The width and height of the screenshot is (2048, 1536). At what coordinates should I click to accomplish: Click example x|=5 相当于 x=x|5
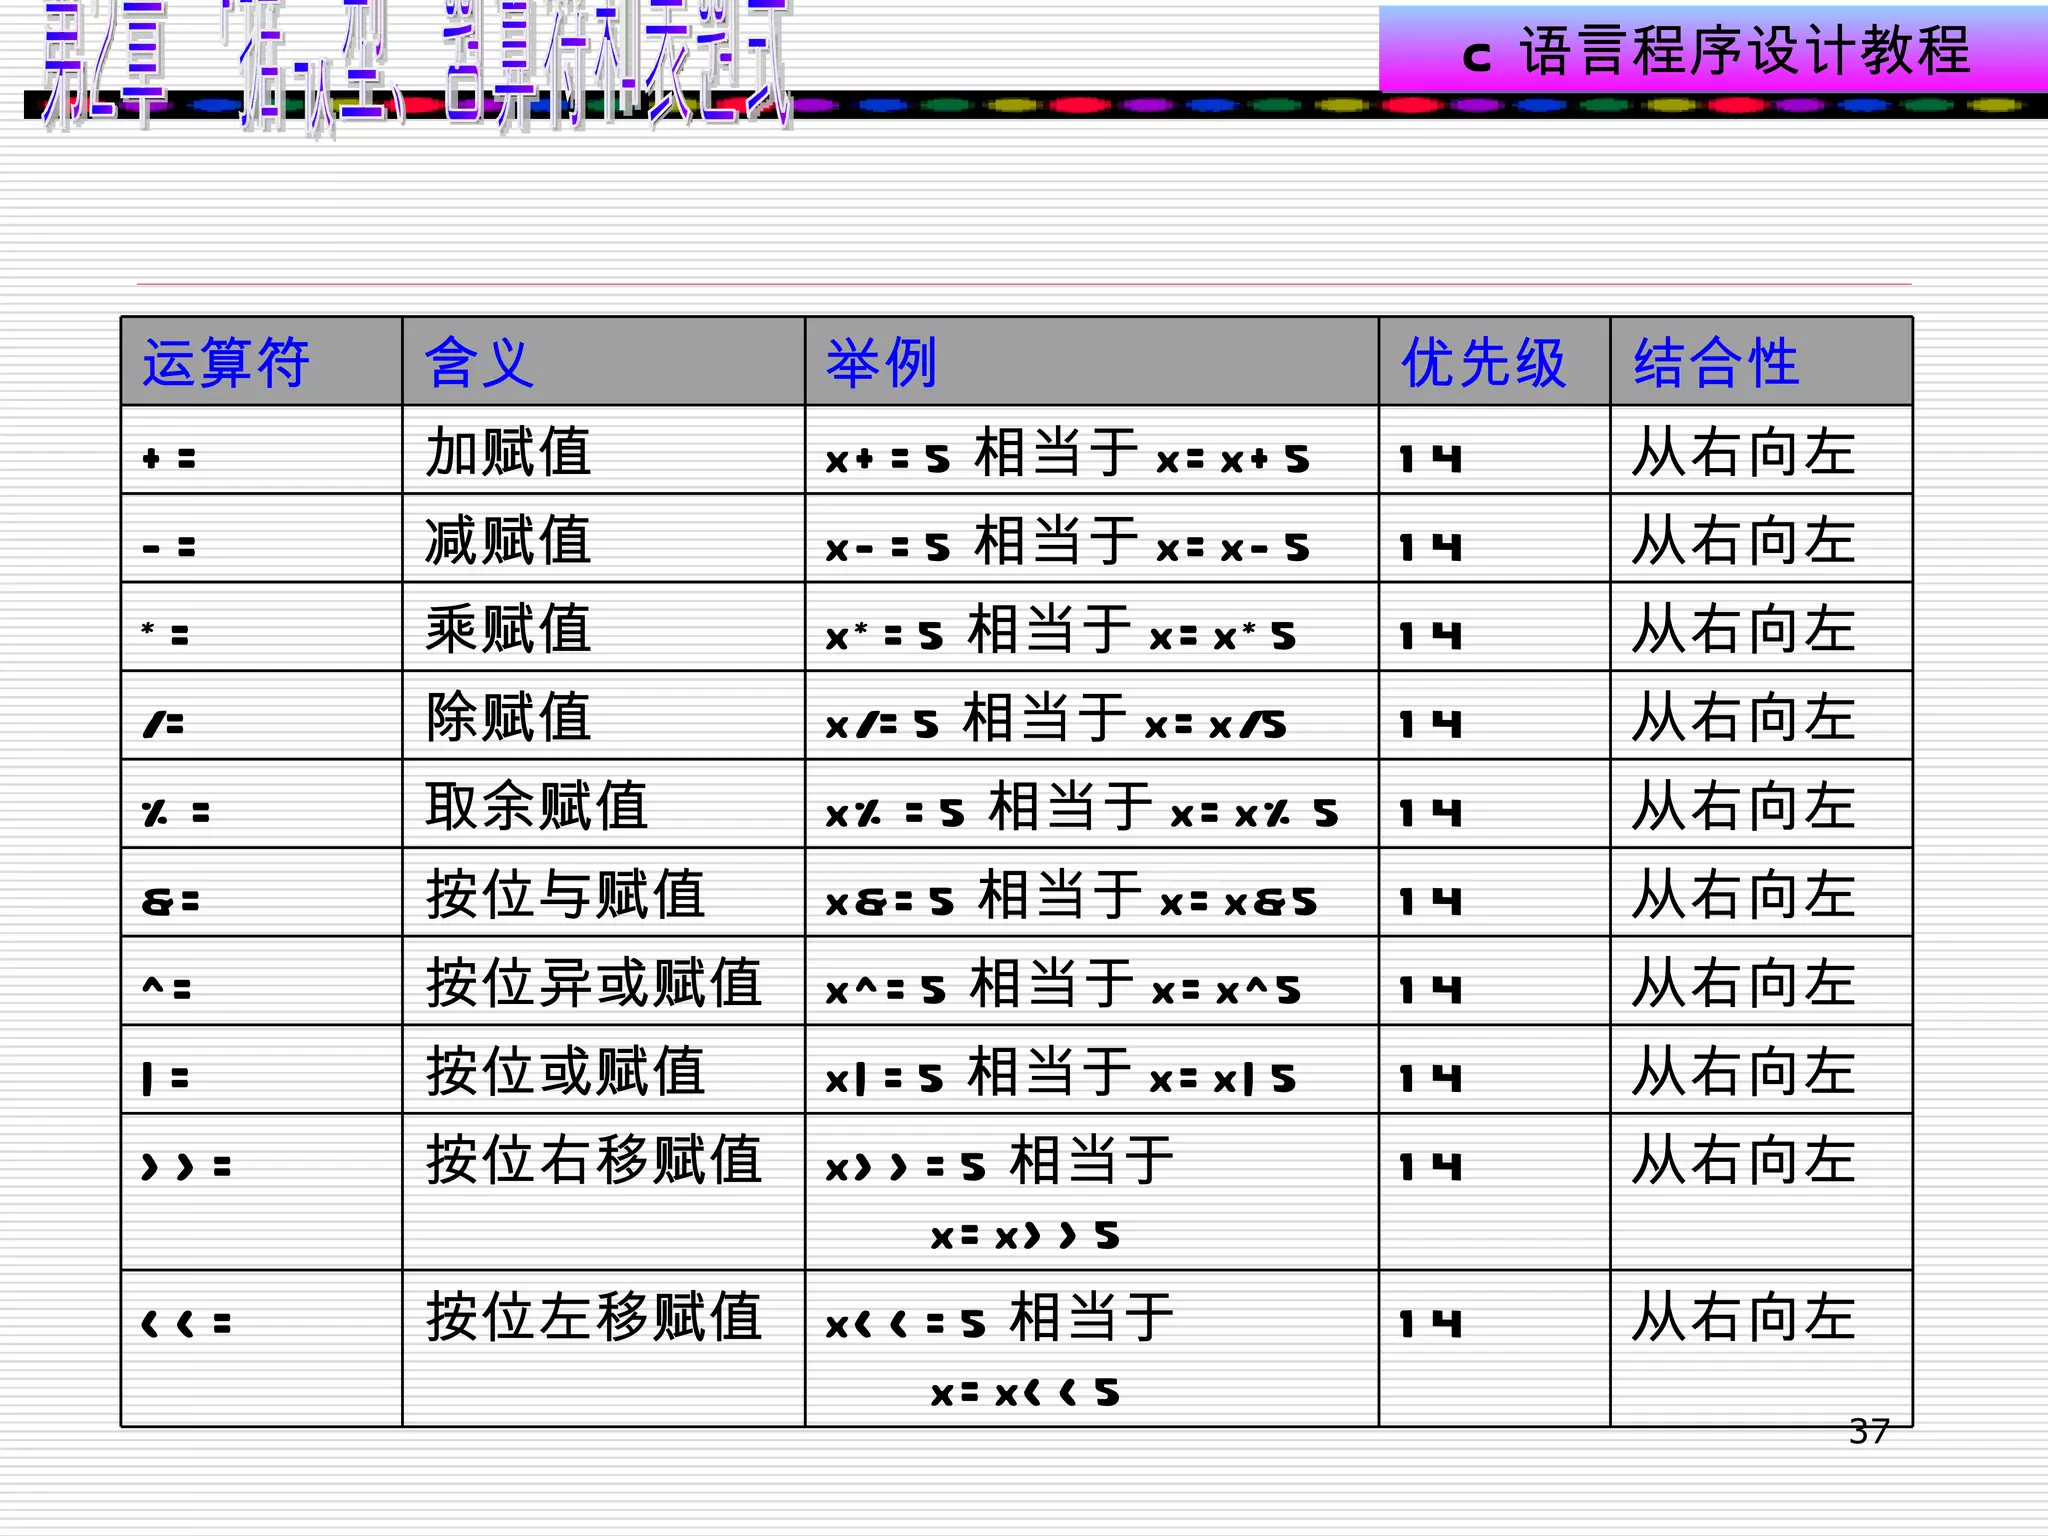[x=1092, y=1069]
